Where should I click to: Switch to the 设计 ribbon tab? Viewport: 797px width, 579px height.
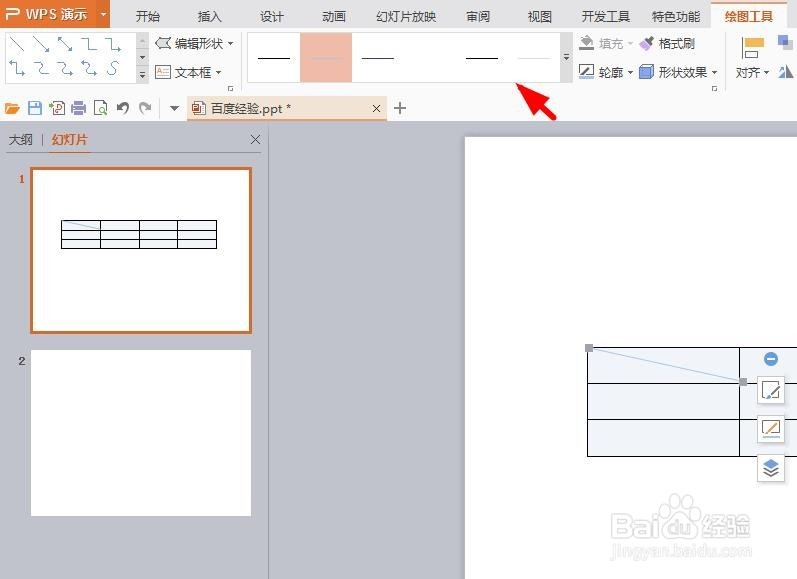(272, 16)
